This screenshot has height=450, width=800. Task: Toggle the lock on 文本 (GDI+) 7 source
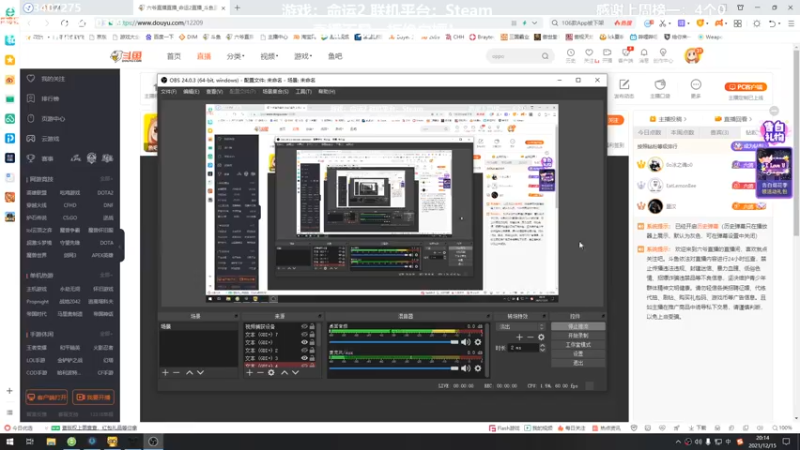click(x=312, y=334)
